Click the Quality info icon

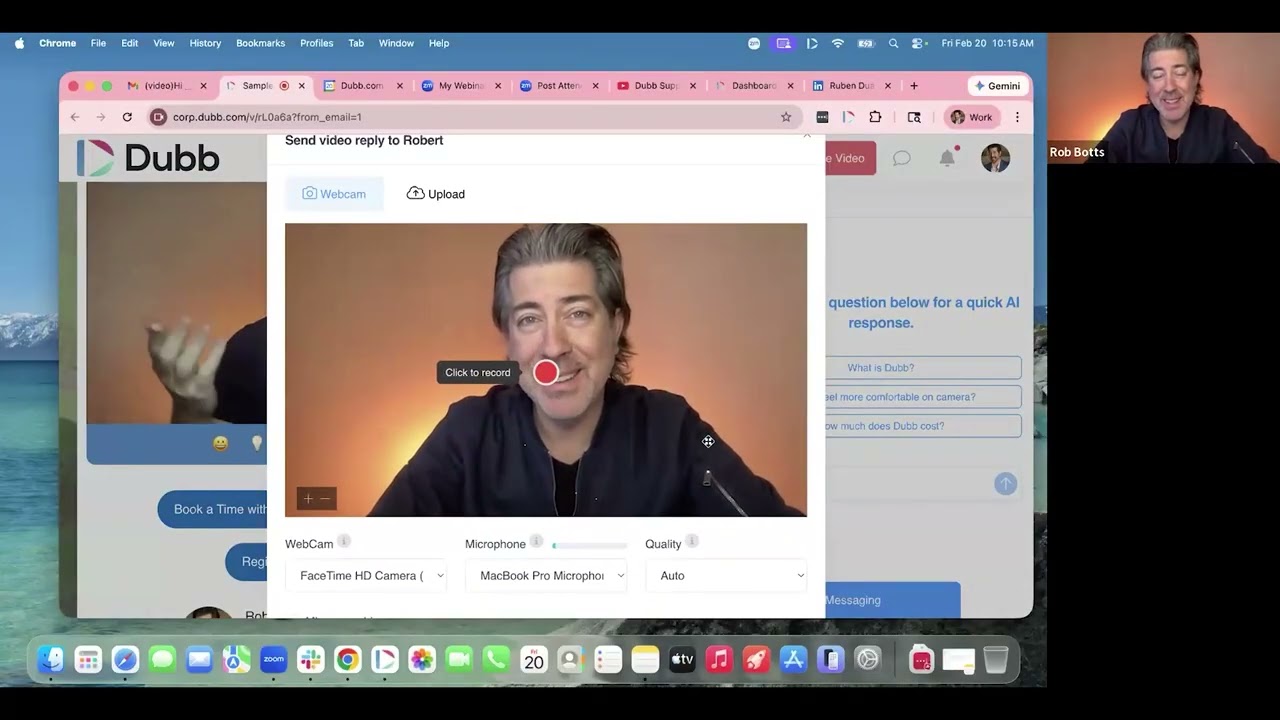click(692, 542)
